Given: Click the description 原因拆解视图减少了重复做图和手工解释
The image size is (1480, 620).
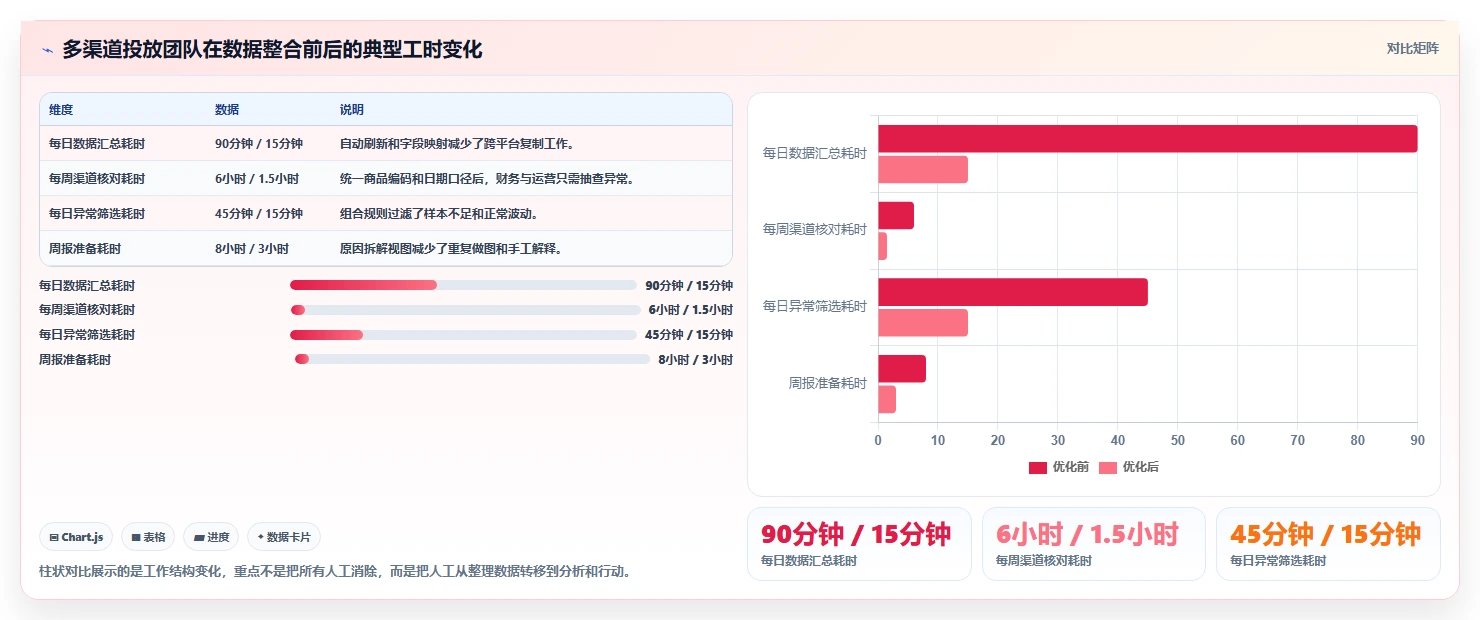Looking at the screenshot, I should click(x=451, y=249).
